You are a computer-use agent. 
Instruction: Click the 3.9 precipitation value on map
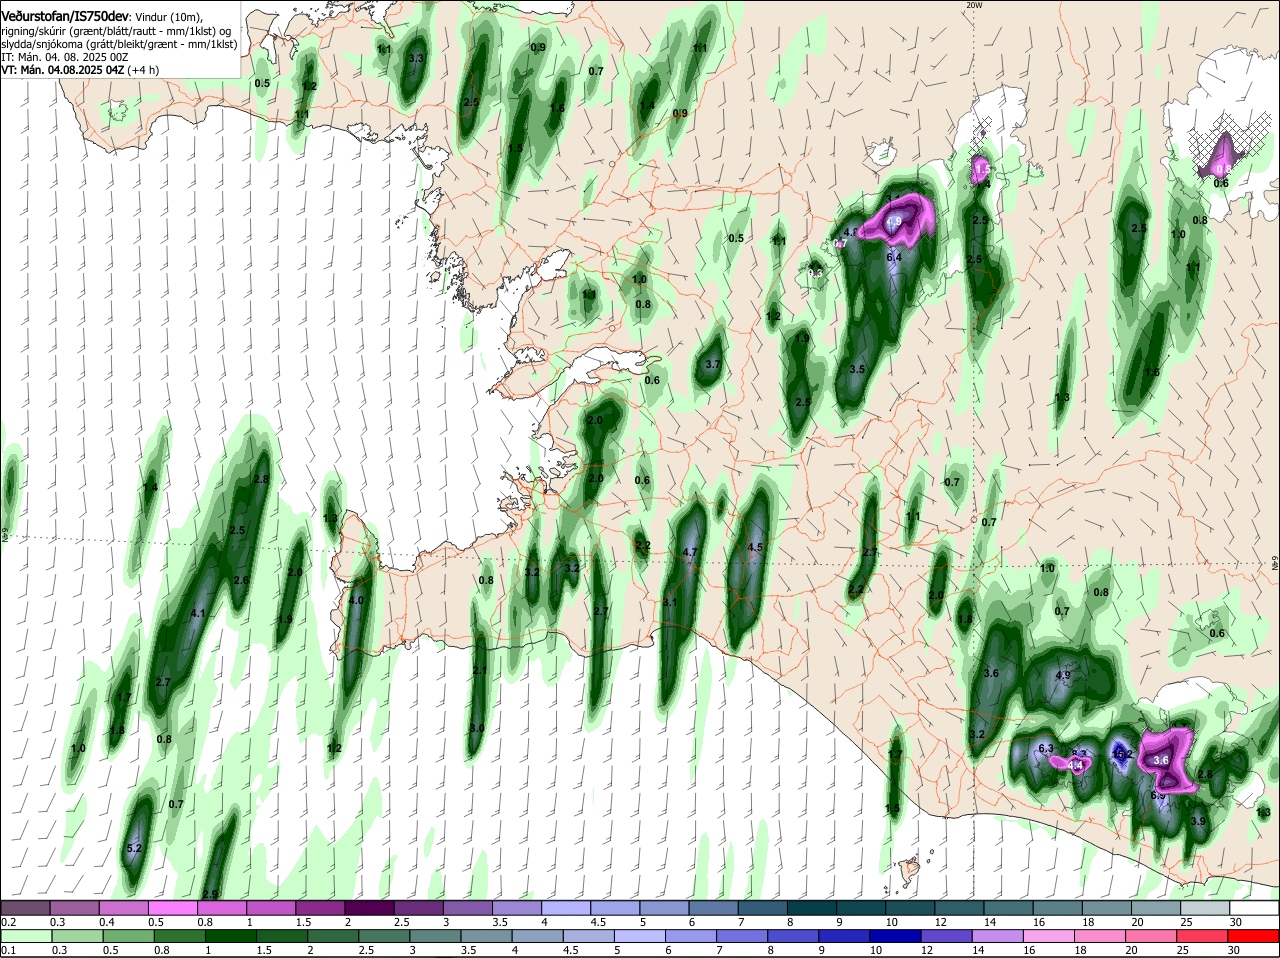(1198, 821)
